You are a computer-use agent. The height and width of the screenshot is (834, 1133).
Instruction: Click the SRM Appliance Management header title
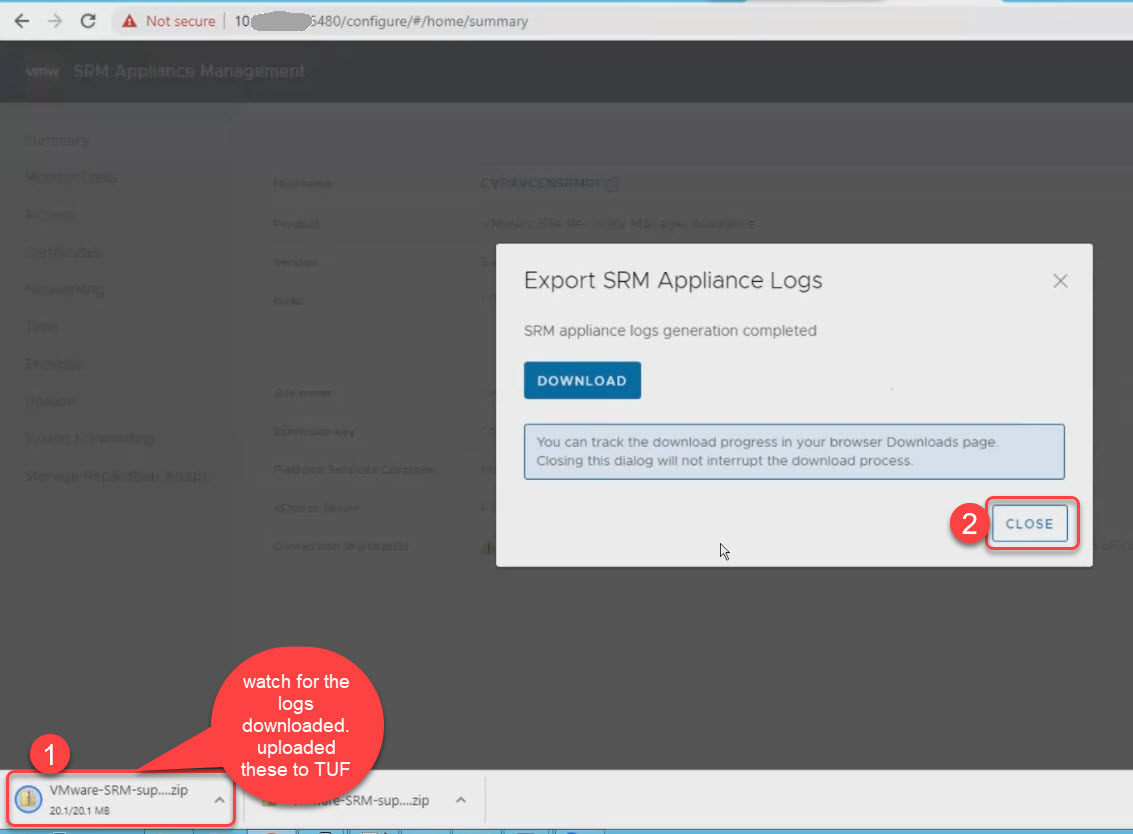189,71
